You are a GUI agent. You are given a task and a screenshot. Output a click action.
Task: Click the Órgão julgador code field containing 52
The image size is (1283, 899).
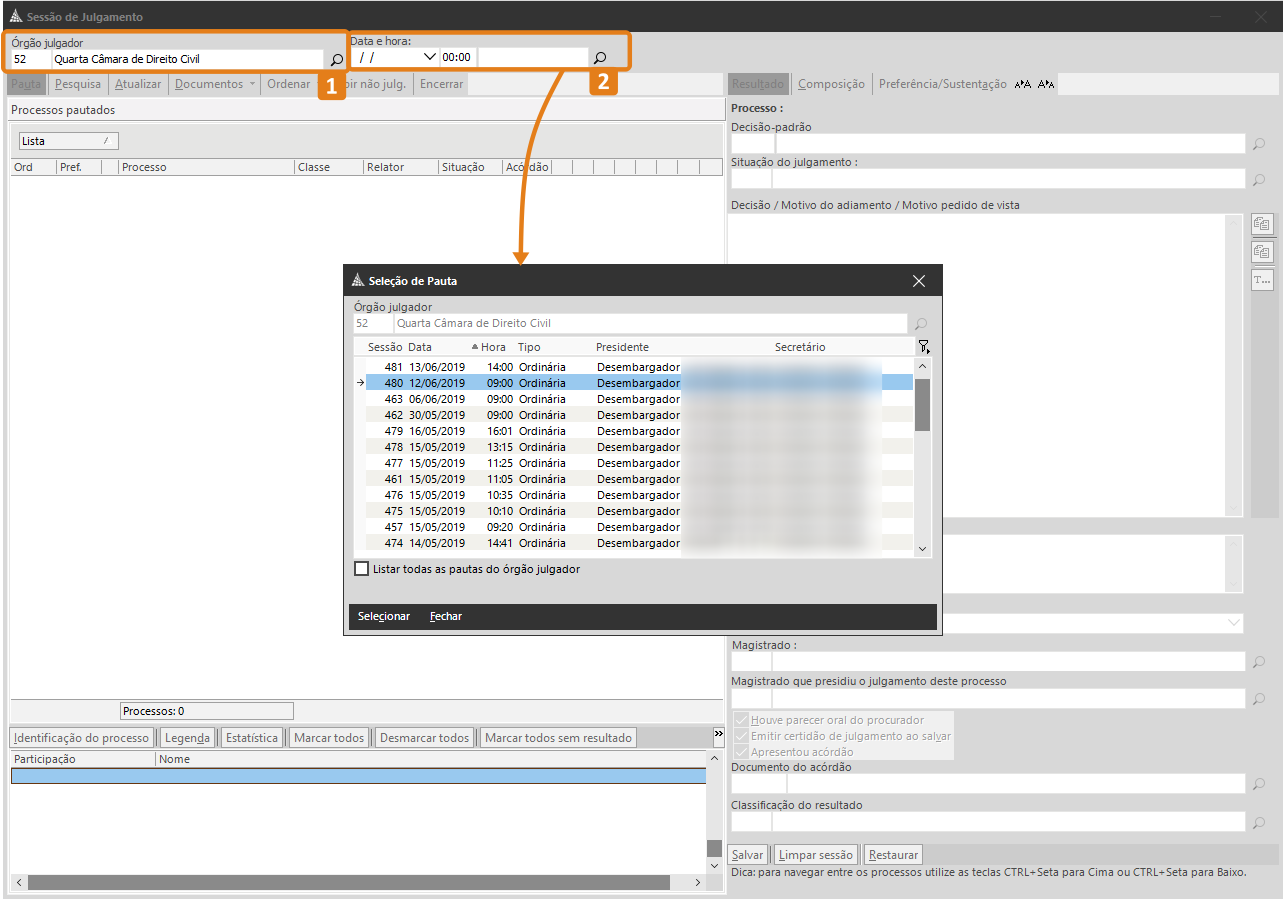(29, 59)
